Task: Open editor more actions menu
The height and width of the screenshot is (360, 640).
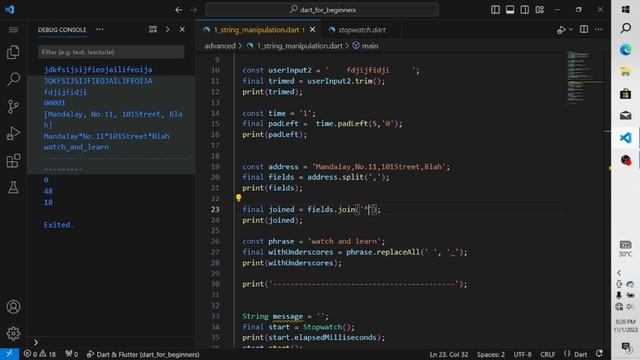Action: point(598,29)
